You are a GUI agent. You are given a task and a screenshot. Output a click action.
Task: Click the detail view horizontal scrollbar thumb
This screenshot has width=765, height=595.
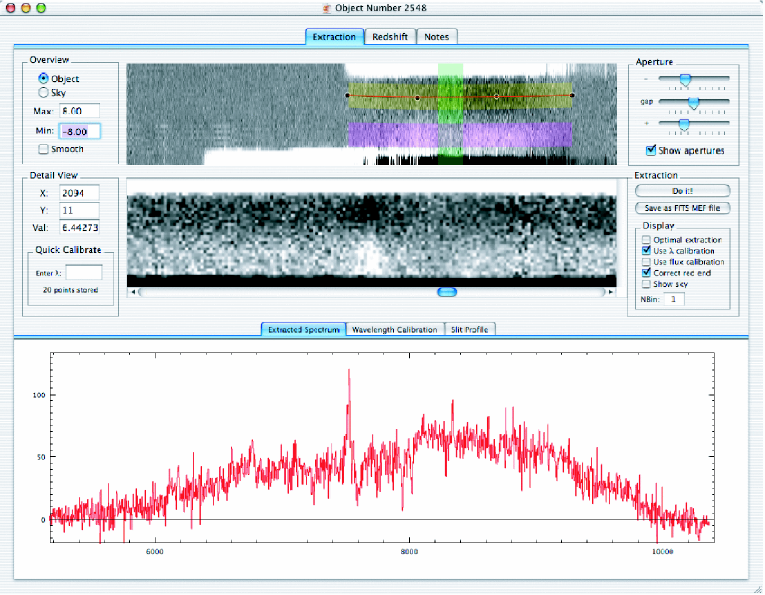447,292
